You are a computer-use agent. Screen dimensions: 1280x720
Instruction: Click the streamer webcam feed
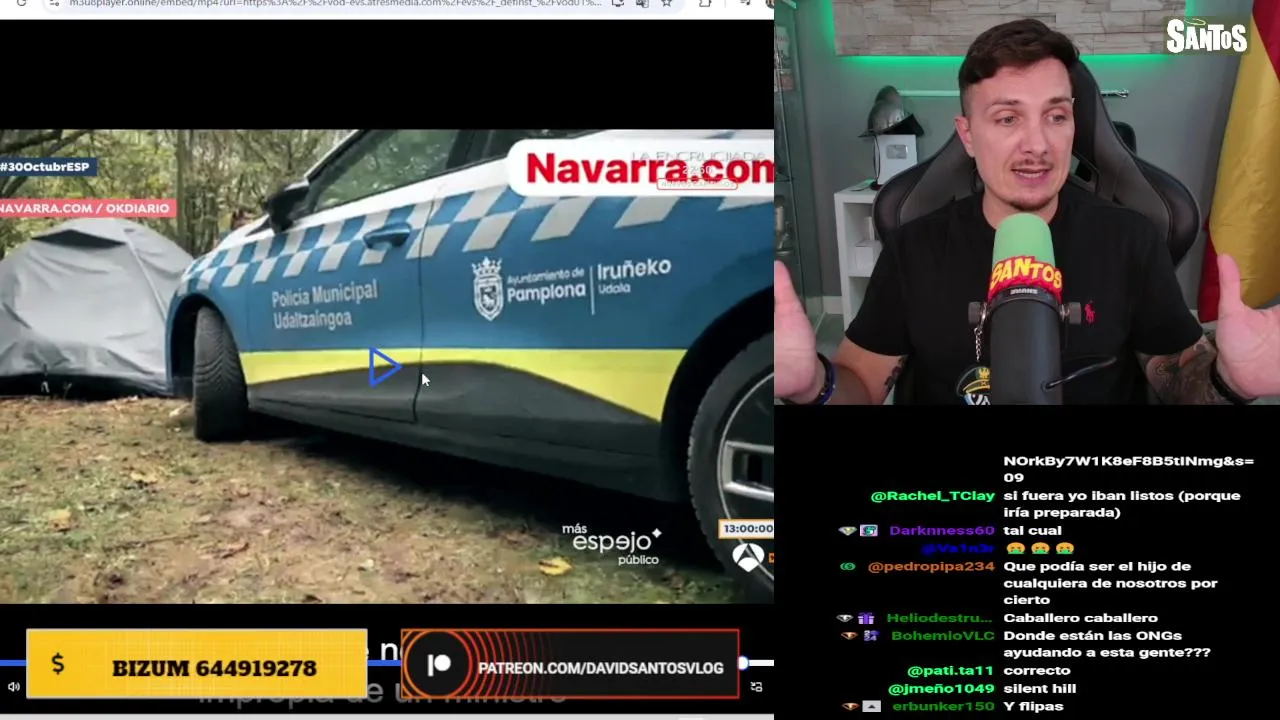coord(1027,202)
